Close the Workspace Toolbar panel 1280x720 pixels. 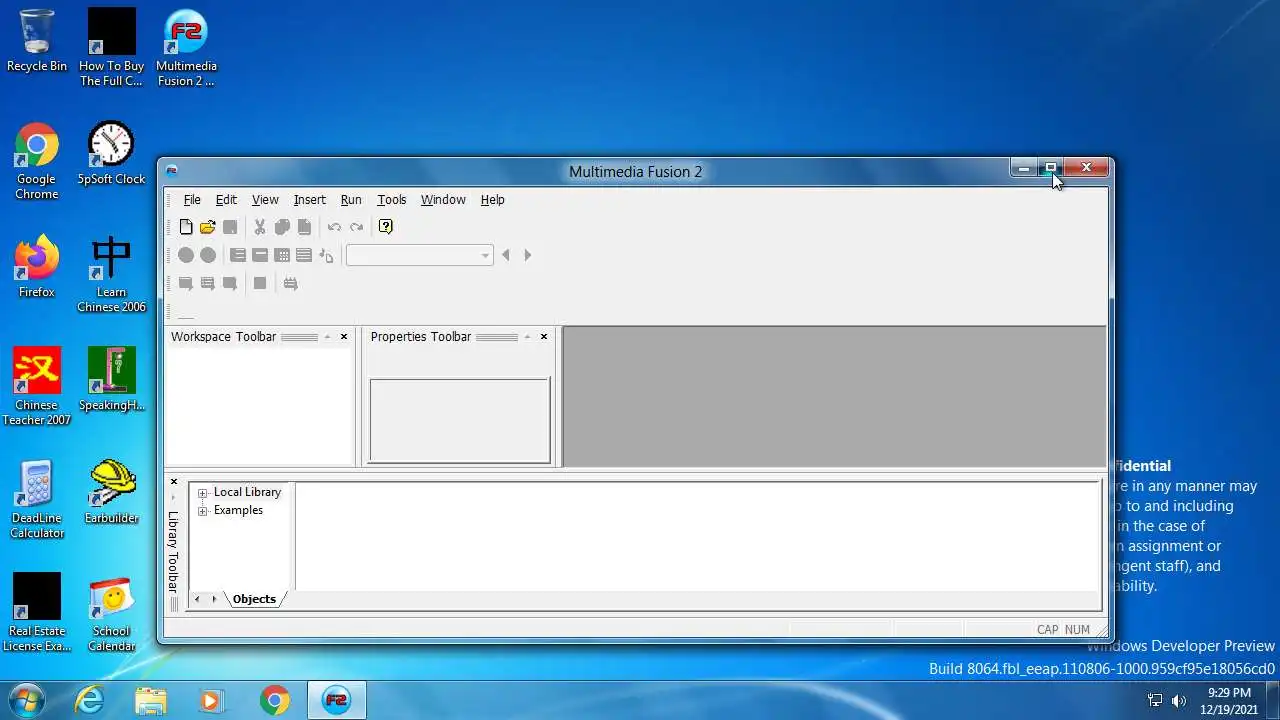[x=344, y=337]
